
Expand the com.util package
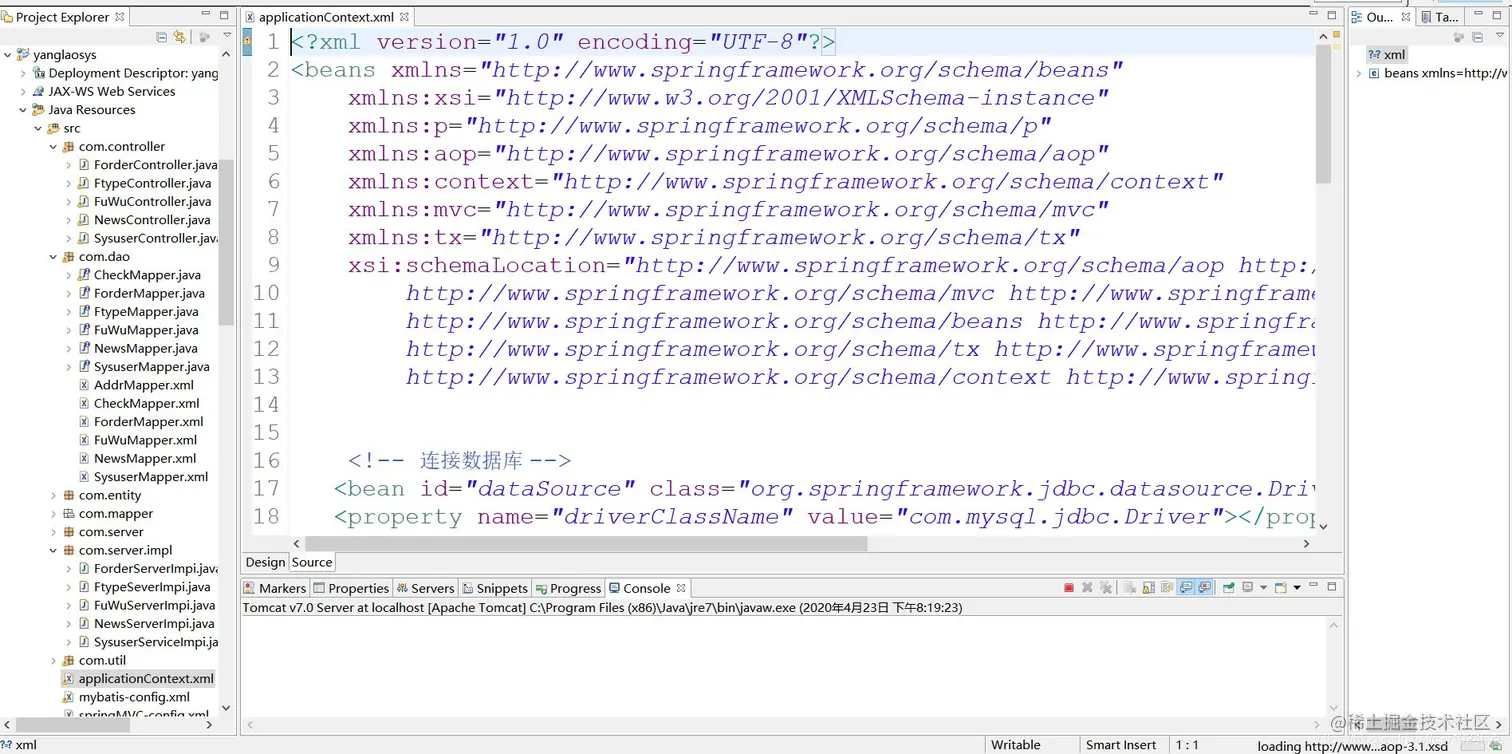53,661
